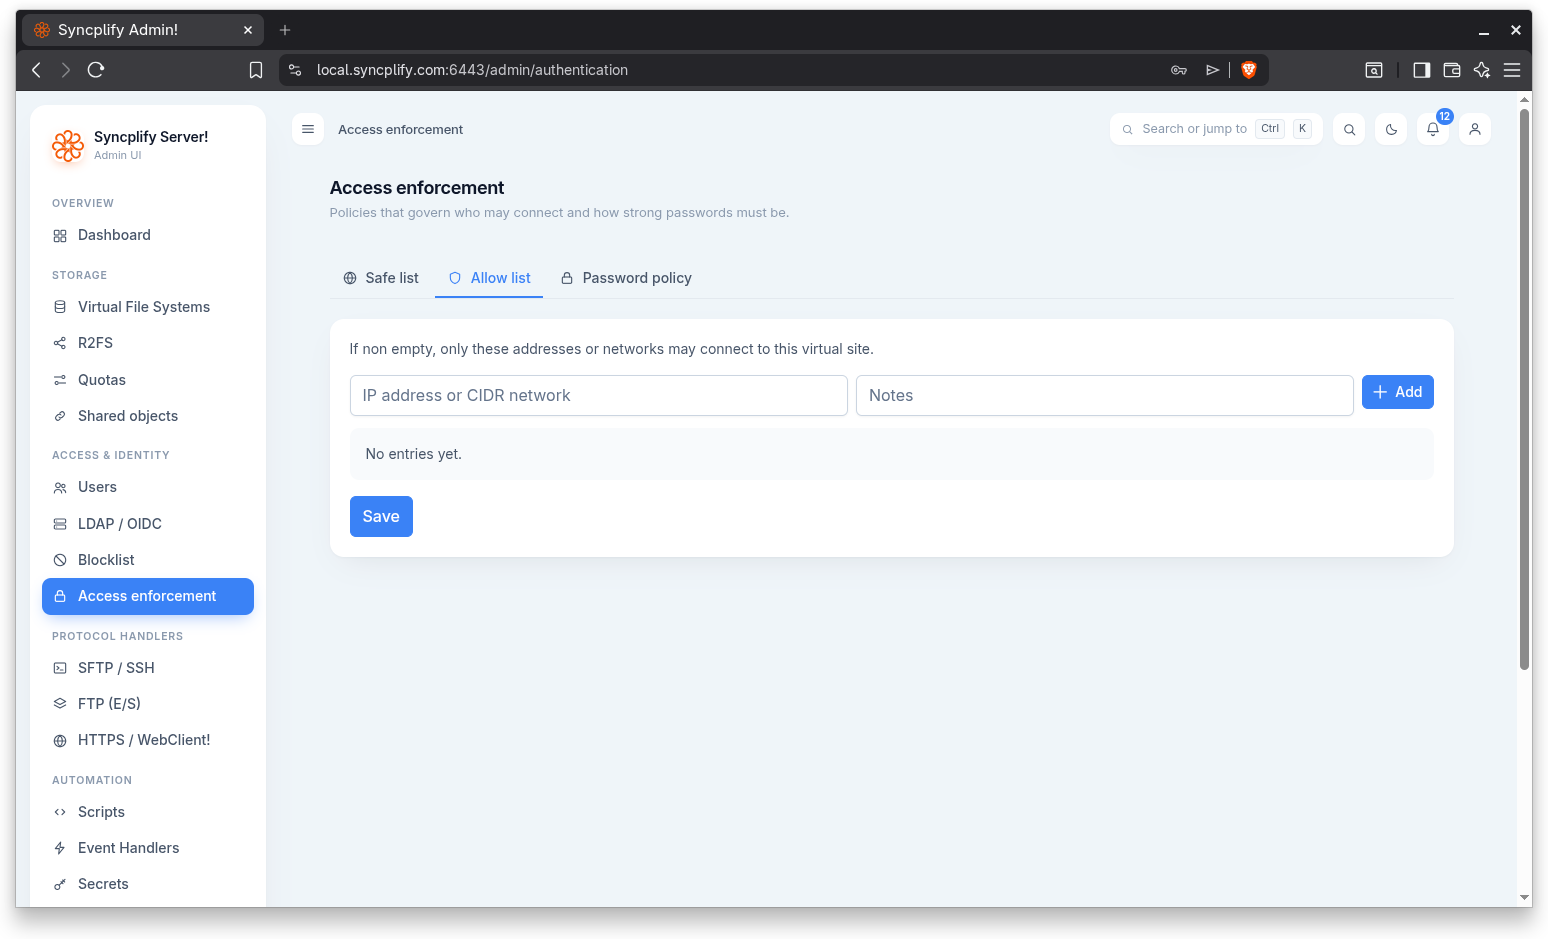Open browser tab search icon
The height and width of the screenshot is (939, 1548).
point(1374,70)
